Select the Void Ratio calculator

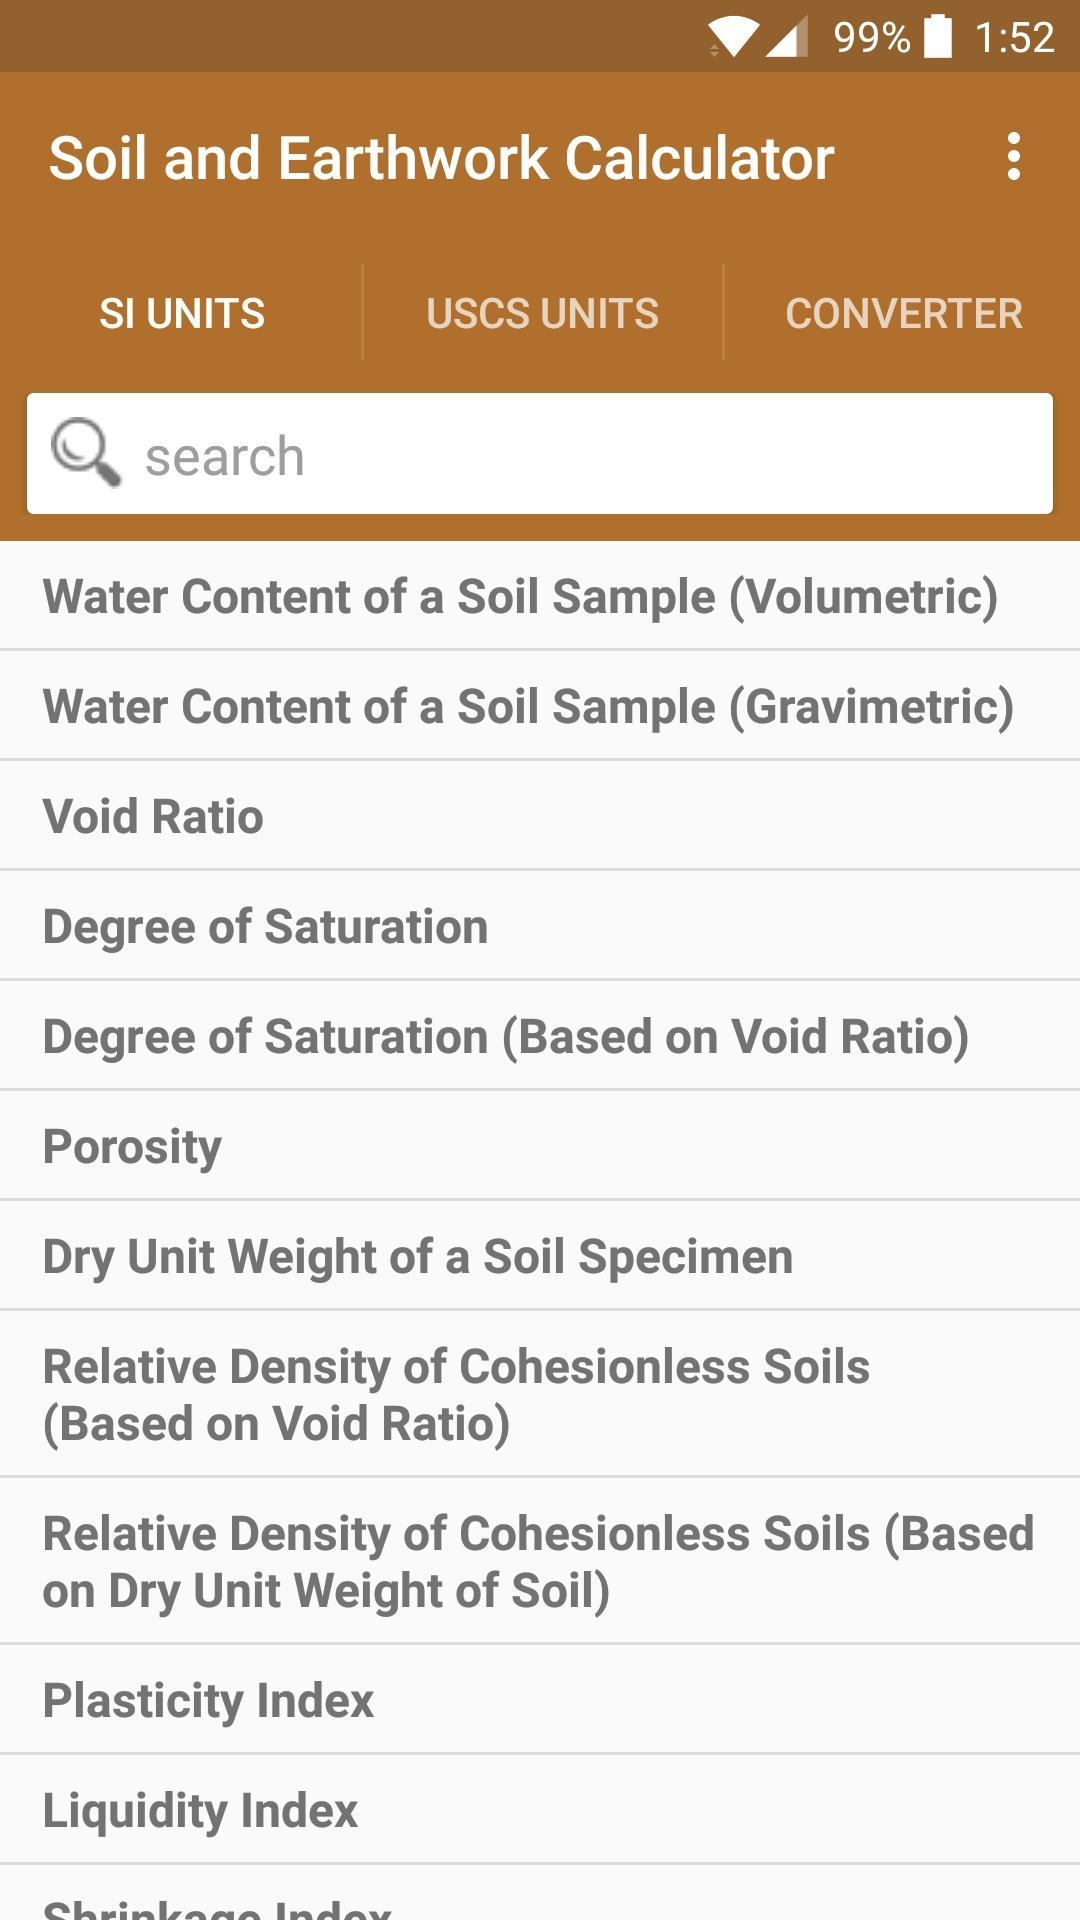540,816
